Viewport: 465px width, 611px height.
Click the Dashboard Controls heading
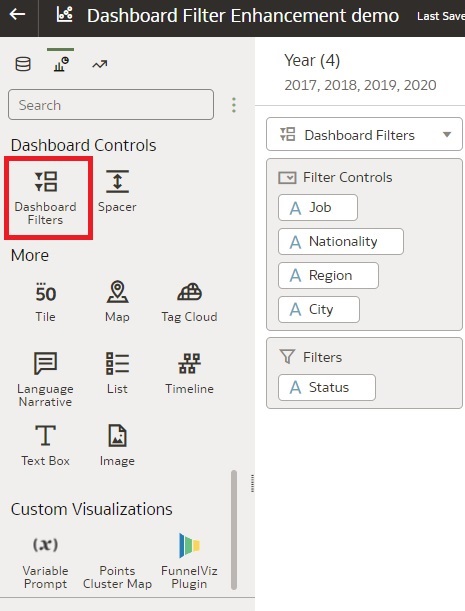(x=83, y=145)
